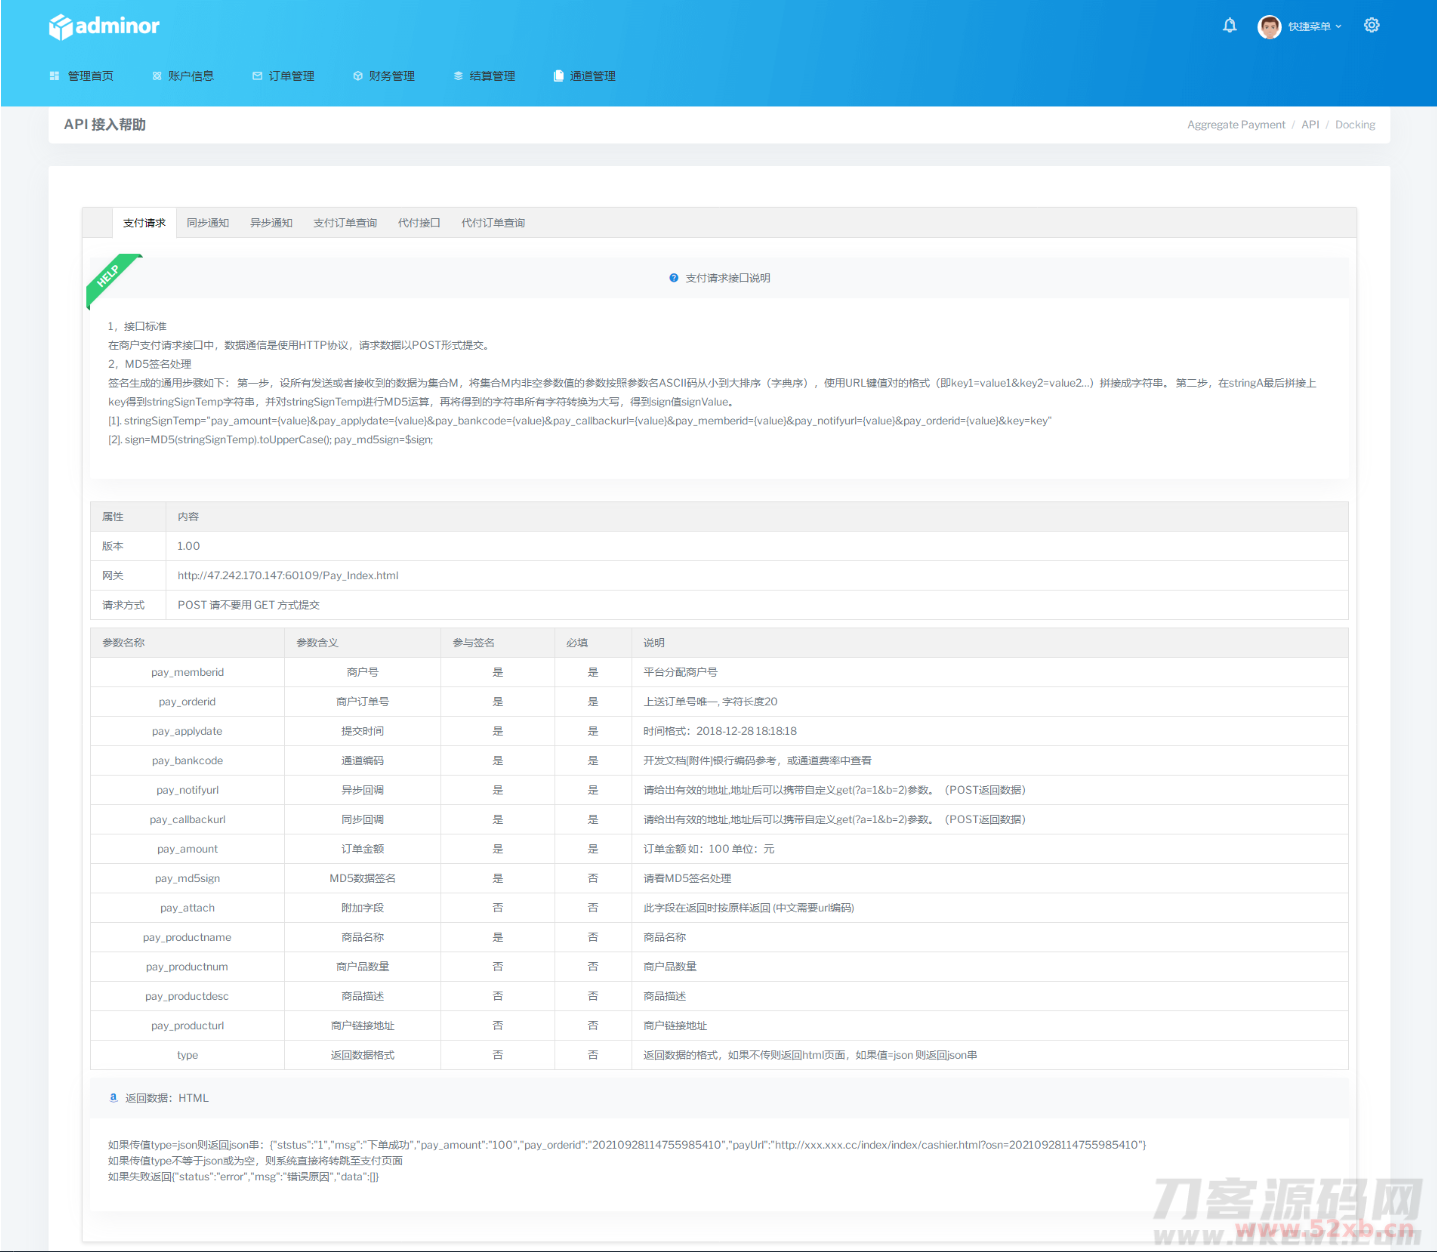This screenshot has height=1252, width=1437.
Task: Click the gateway URL in table
Action: pyautogui.click(x=288, y=576)
